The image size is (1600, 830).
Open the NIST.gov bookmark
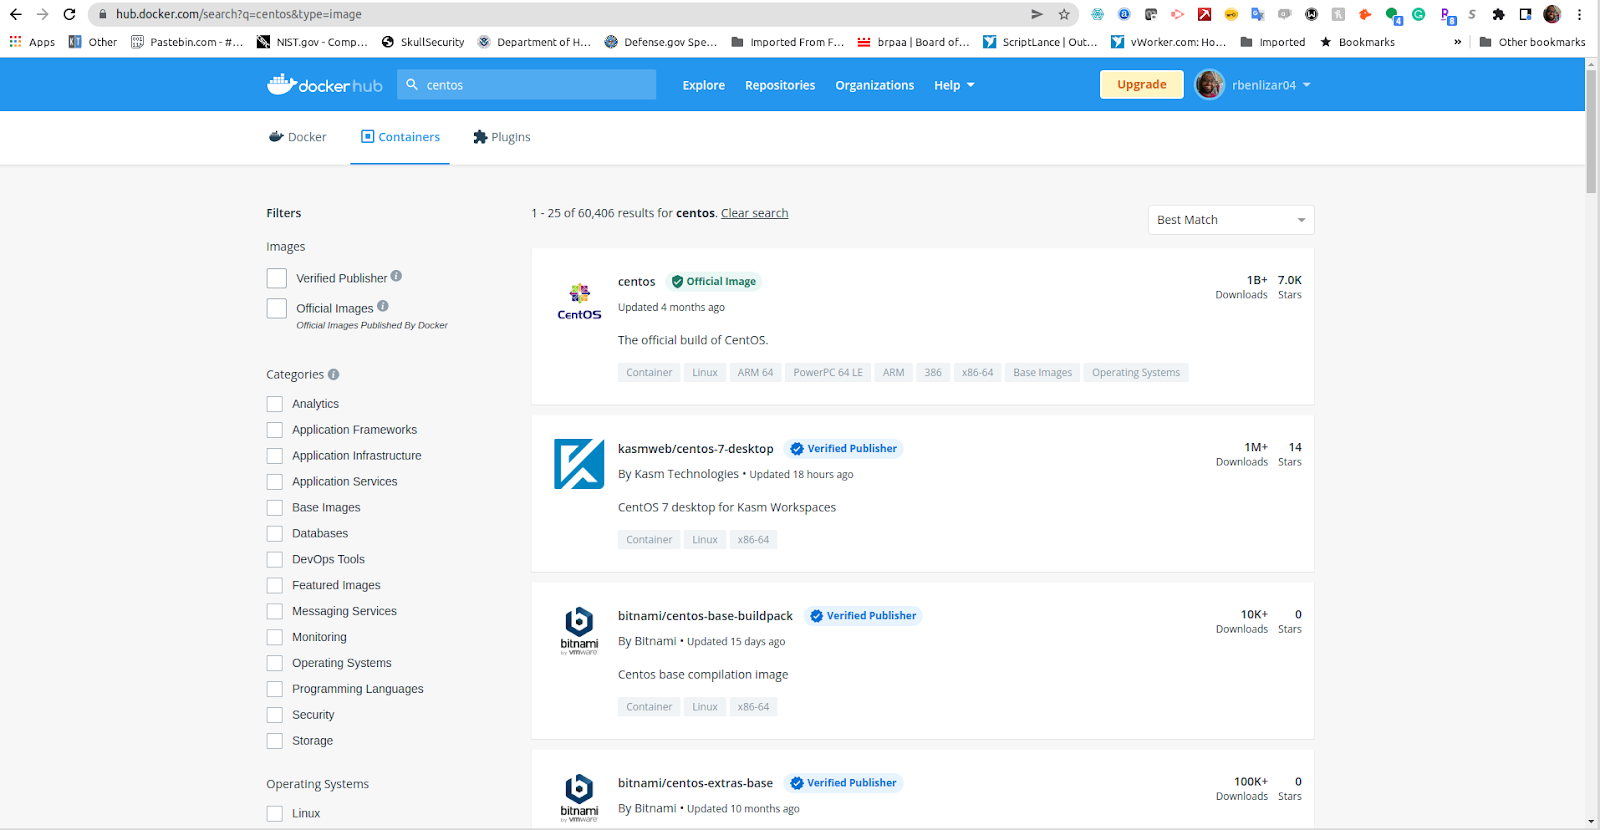(313, 42)
